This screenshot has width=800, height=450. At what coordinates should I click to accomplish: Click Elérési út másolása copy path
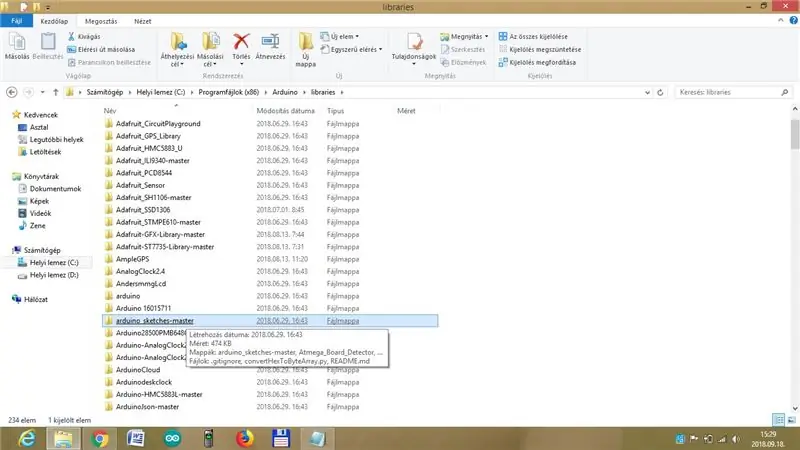pyautogui.click(x=101, y=49)
